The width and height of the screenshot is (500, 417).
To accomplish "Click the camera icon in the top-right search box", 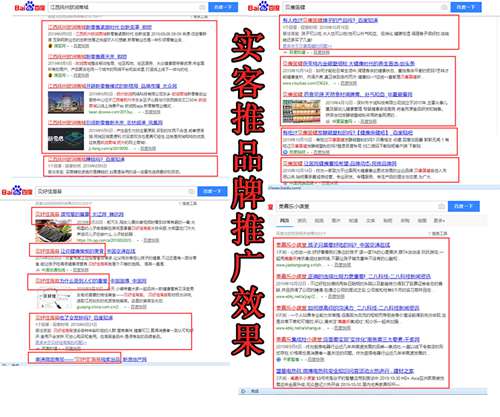I will (x=444, y=7).
